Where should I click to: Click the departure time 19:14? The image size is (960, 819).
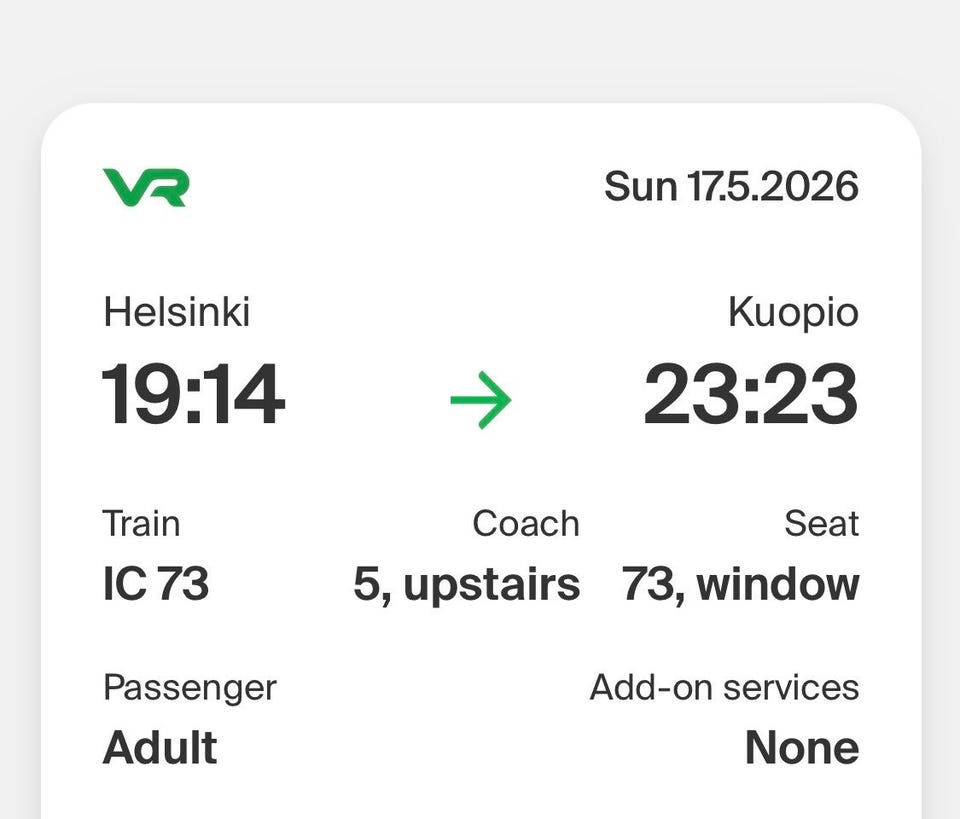coord(193,396)
